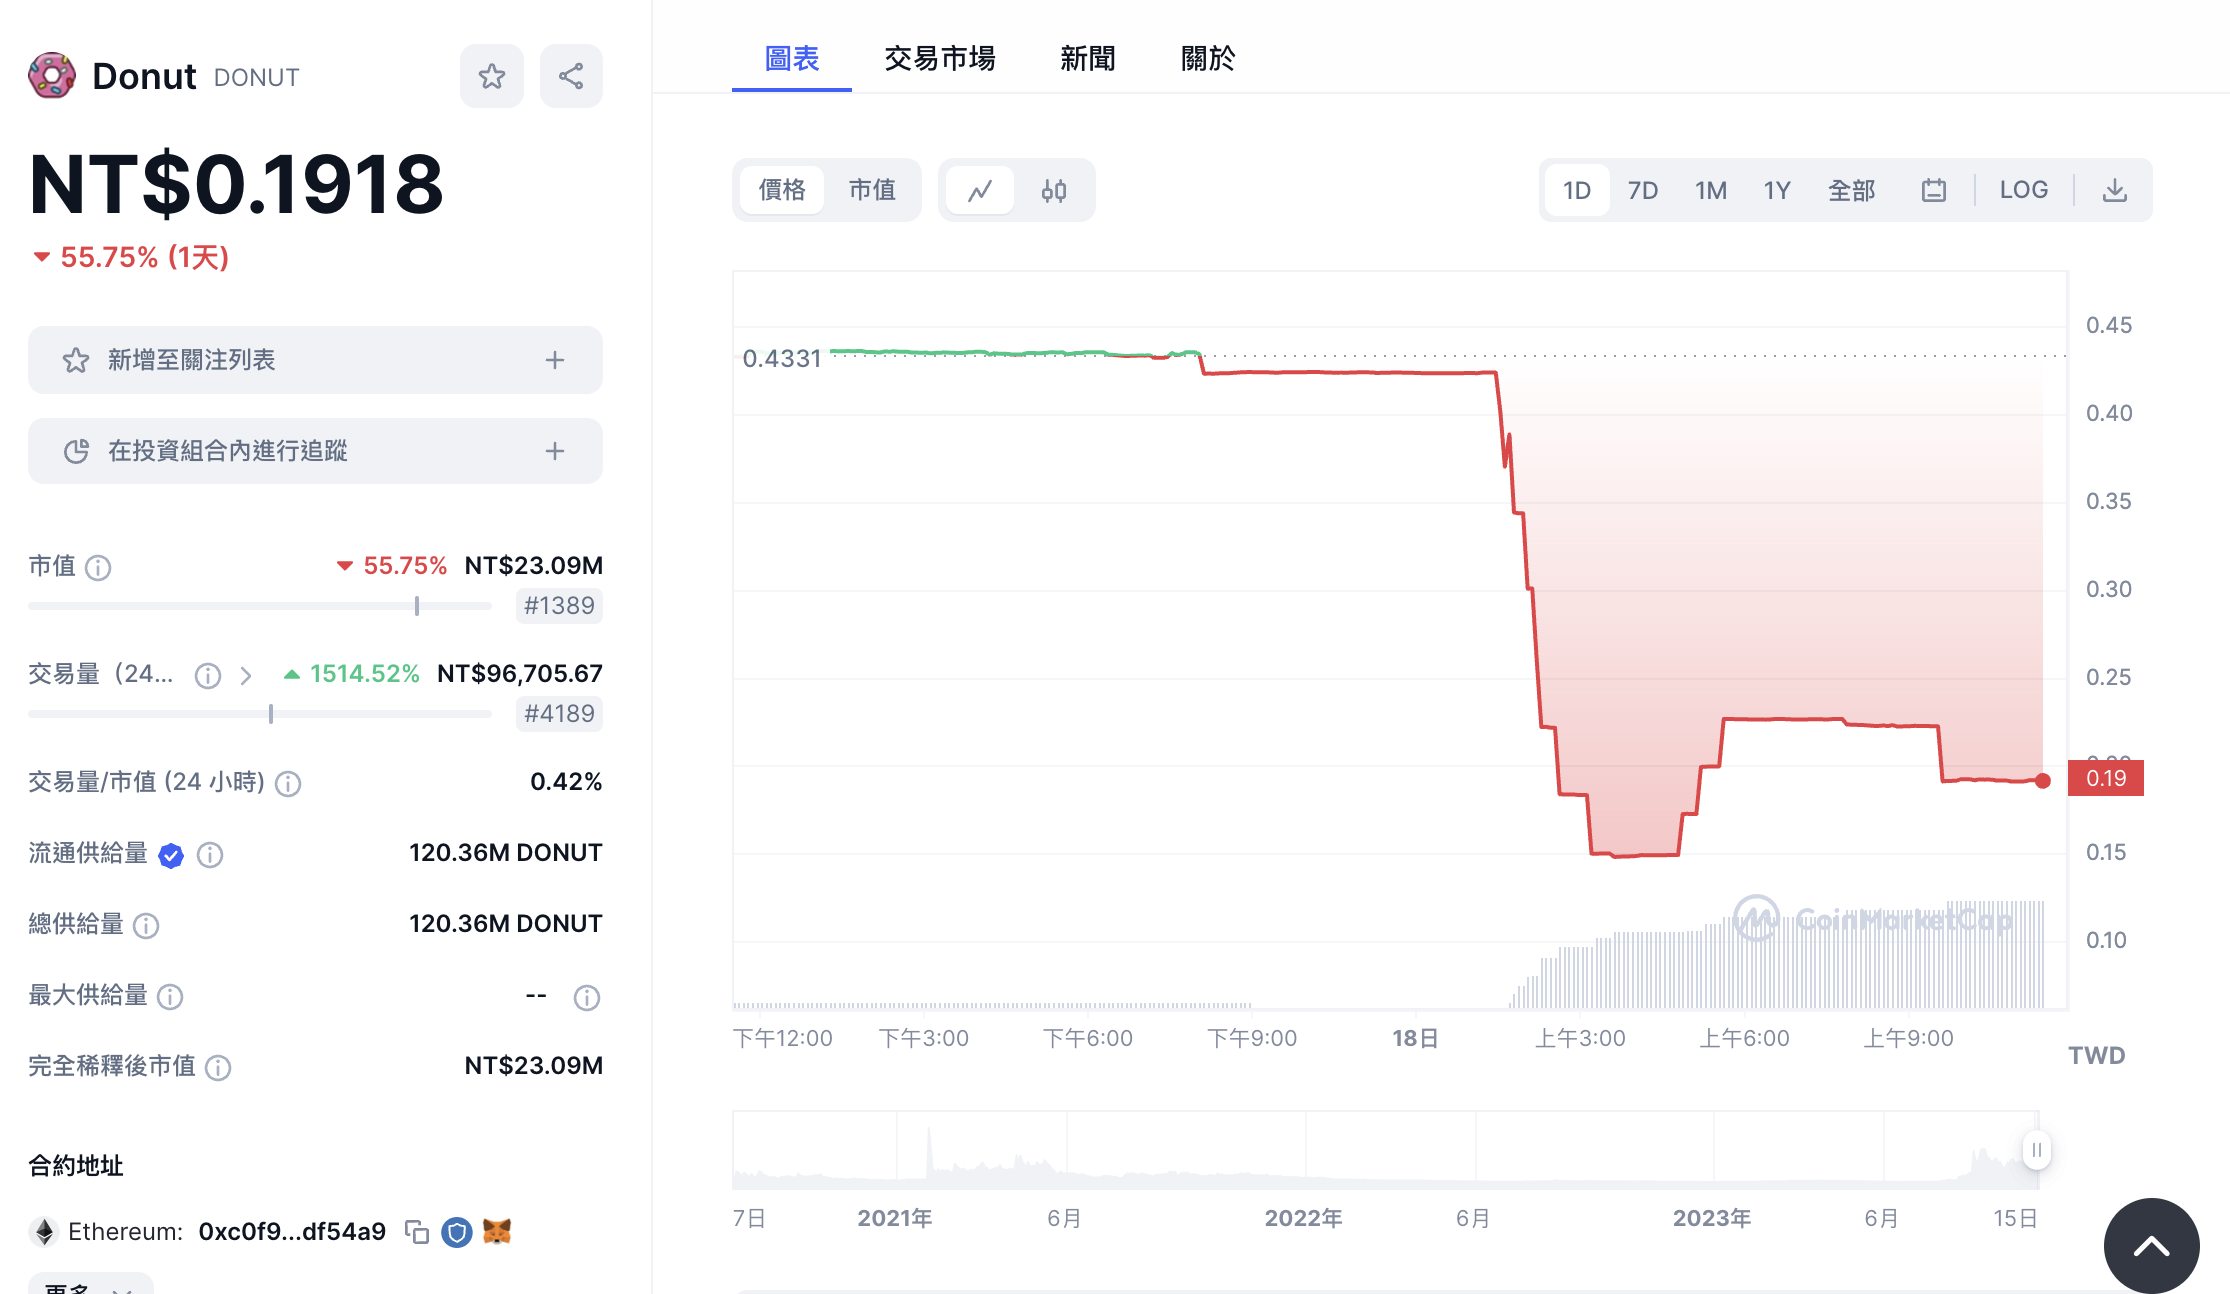The width and height of the screenshot is (2230, 1294).
Task: Select the 價格 chart toggle
Action: [x=782, y=190]
